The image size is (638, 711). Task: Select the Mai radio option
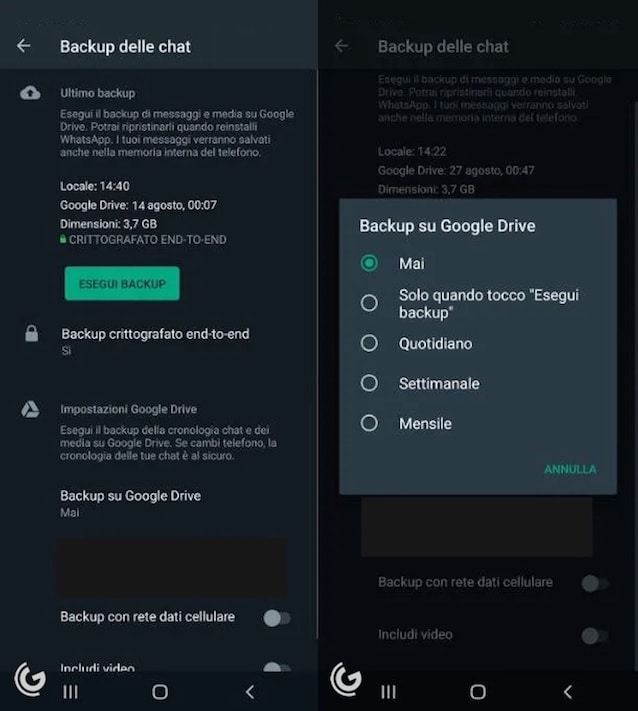pyautogui.click(x=369, y=263)
